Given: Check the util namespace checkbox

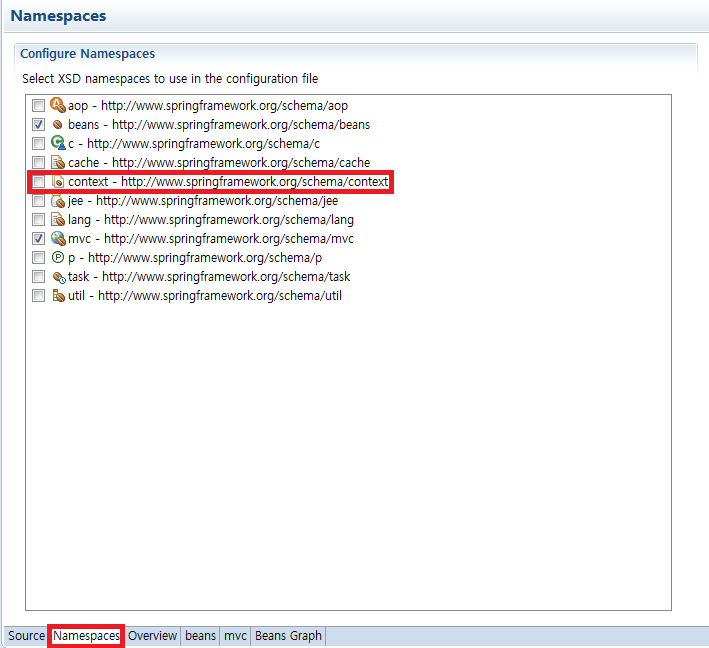Looking at the screenshot, I should pyautogui.click(x=38, y=295).
